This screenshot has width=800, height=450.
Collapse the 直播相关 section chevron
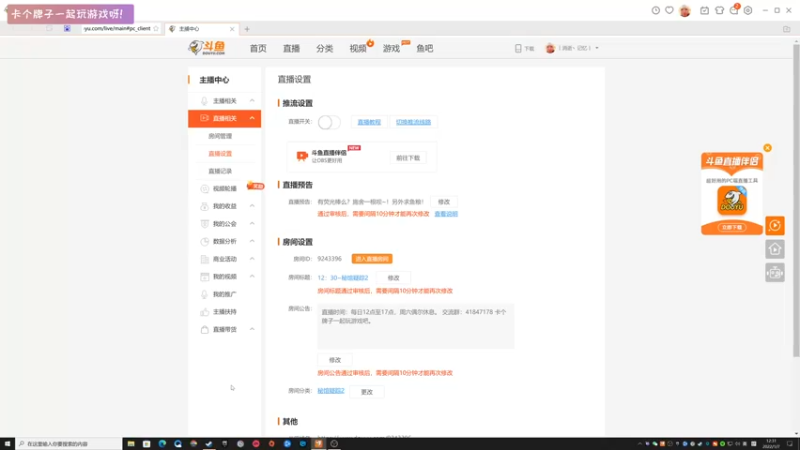point(252,118)
